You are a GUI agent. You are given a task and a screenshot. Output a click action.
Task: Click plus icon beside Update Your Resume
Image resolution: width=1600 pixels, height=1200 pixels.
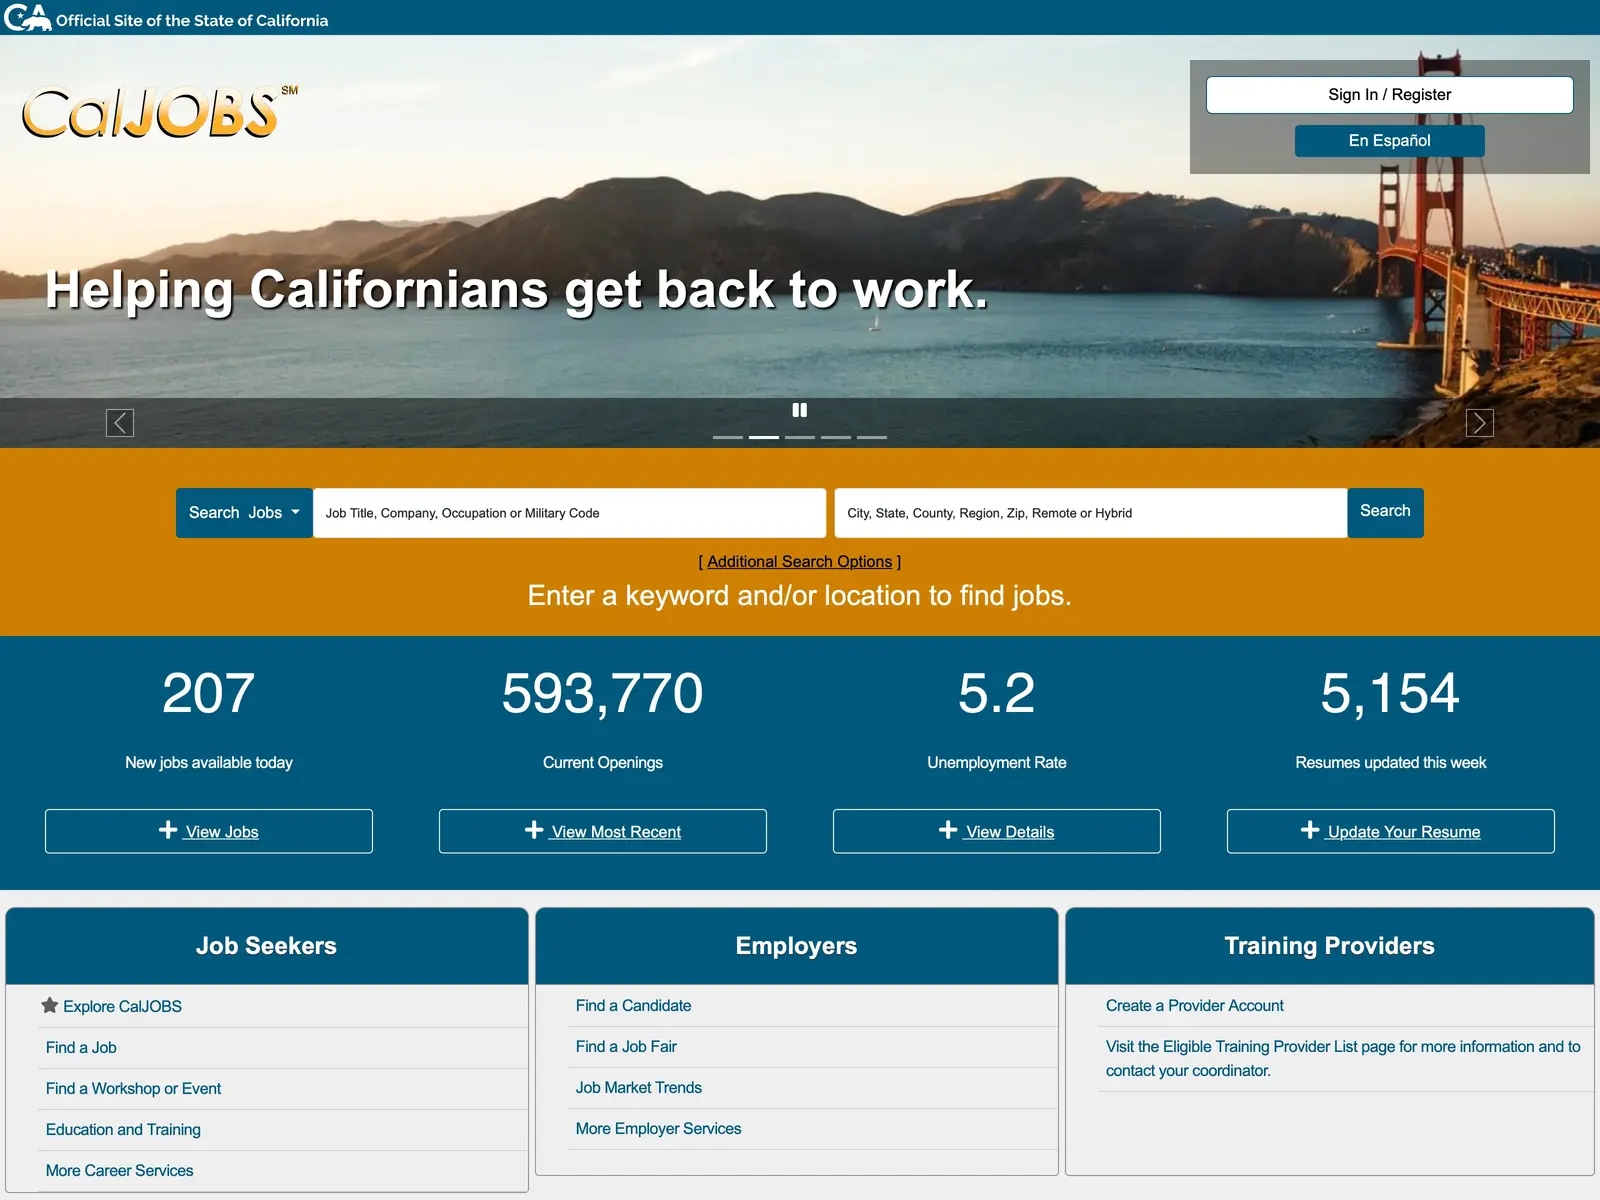[x=1310, y=830]
